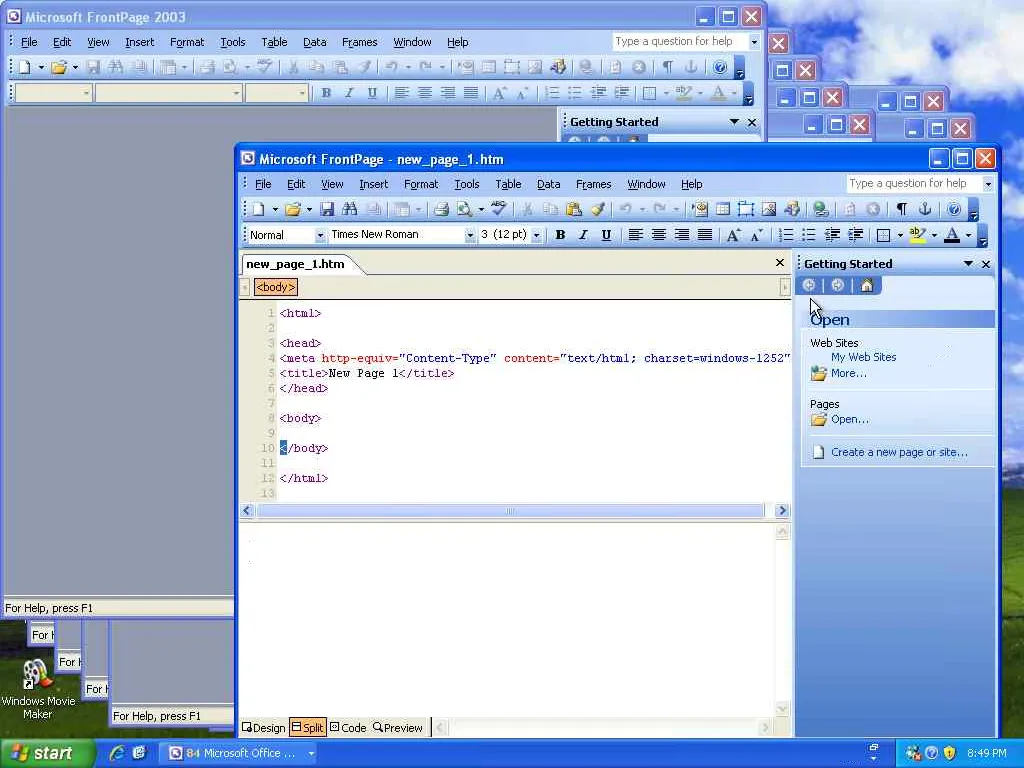Screen dimensions: 1024x768
Task: Click the <body> quick tag selector button
Action: (x=276, y=287)
